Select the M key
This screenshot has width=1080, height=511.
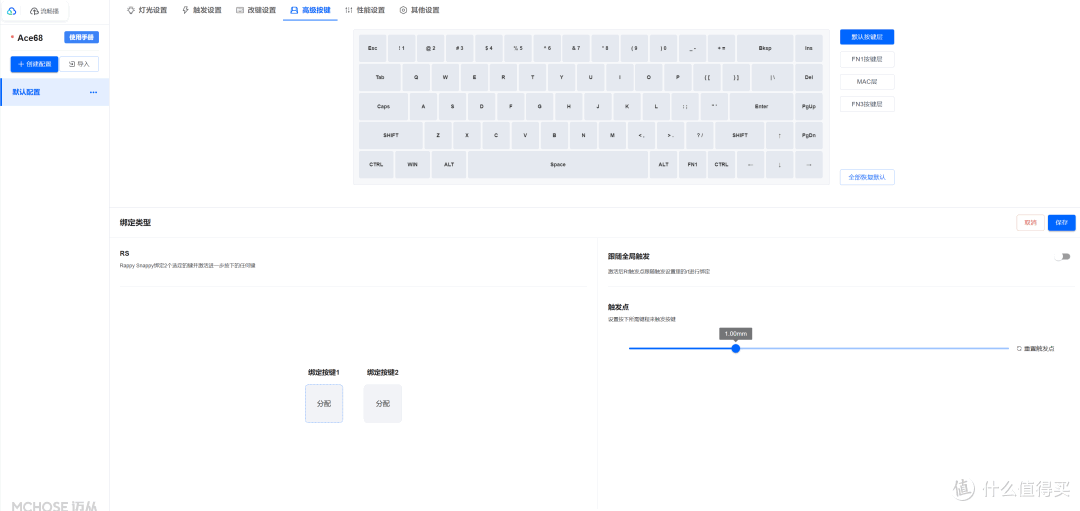click(x=612, y=136)
